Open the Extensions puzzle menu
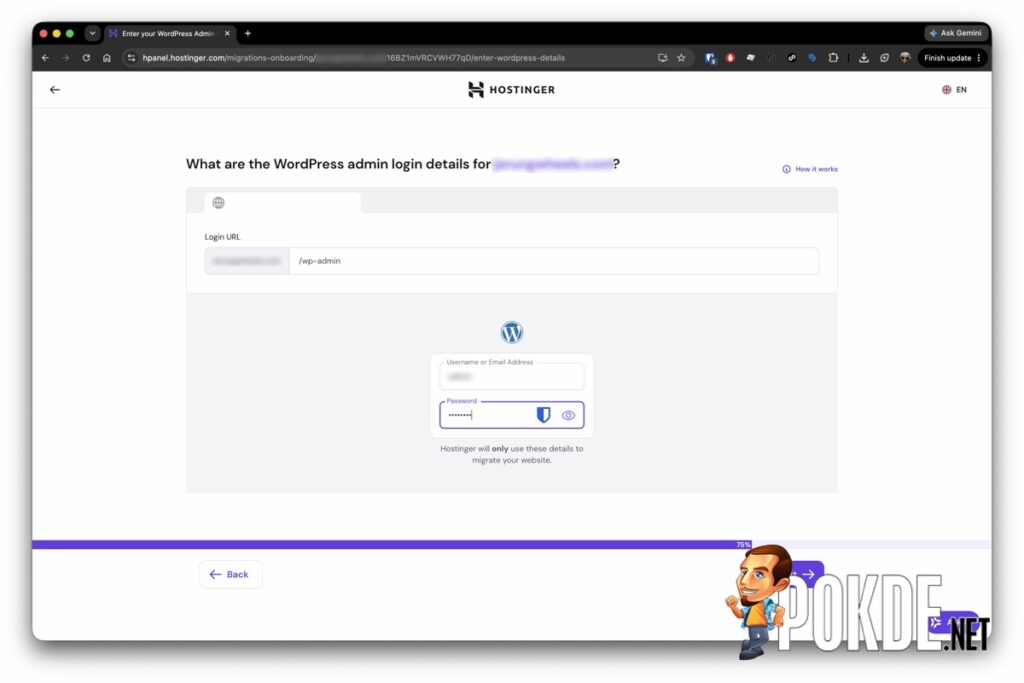This screenshot has width=1024, height=683. coord(833,57)
